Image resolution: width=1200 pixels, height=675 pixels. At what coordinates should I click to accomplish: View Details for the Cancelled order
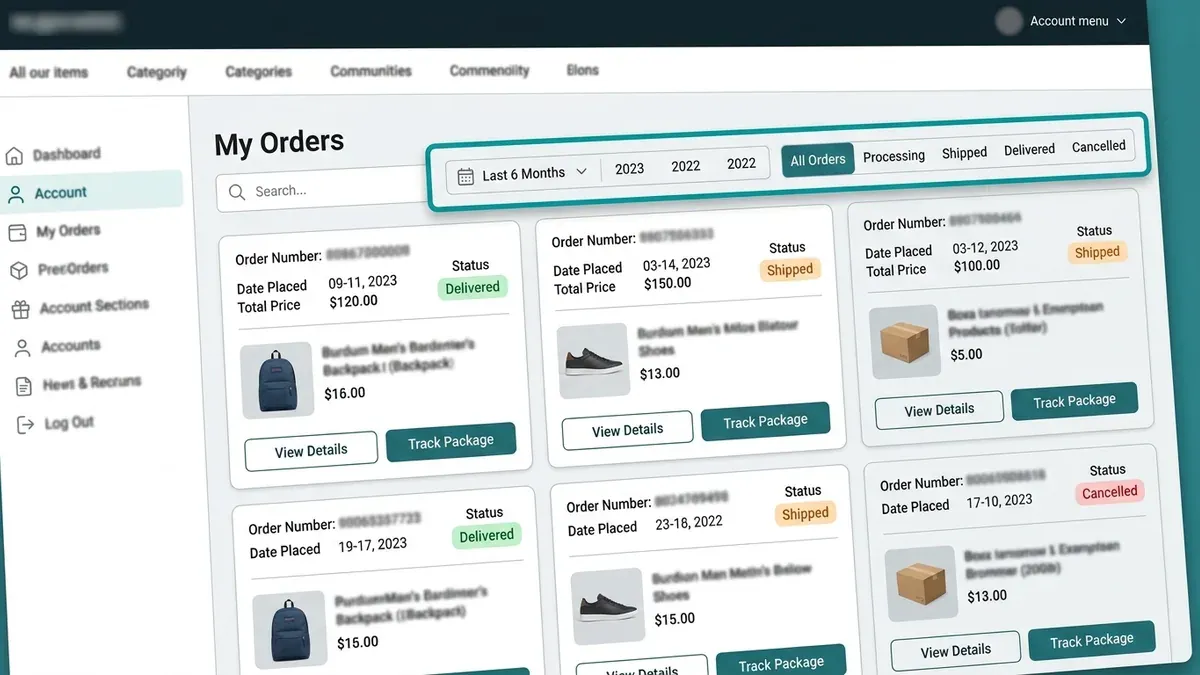pyautogui.click(x=955, y=651)
